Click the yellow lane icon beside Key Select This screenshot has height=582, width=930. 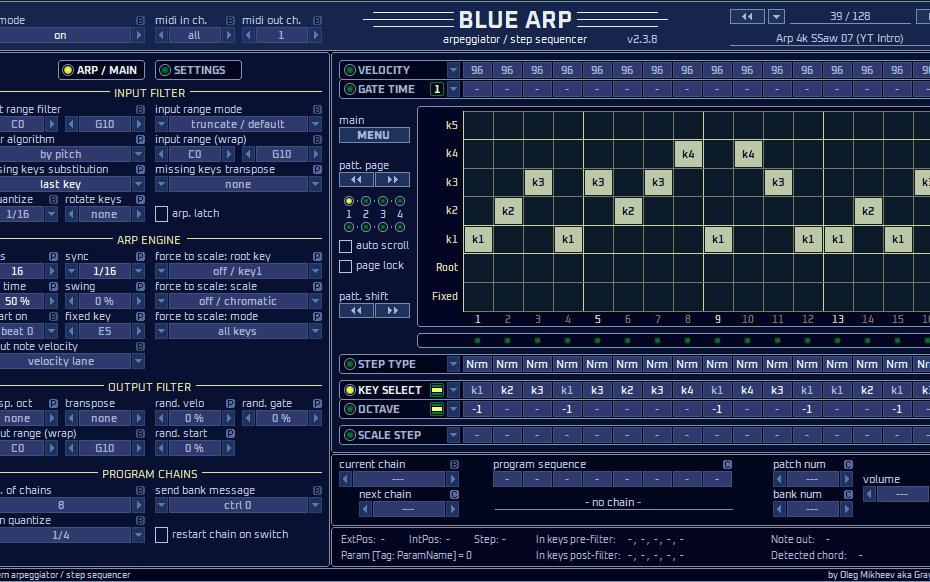pyautogui.click(x=437, y=390)
